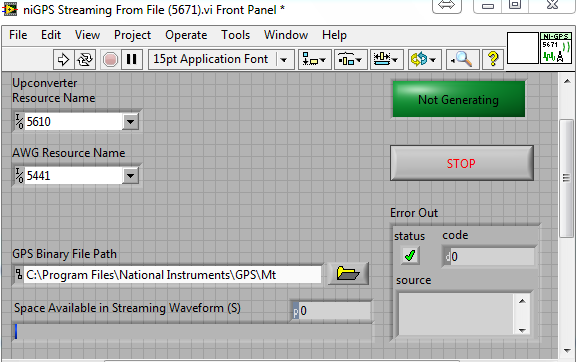Open the File menu
Viewport: 576px width, 362px height.
point(18,35)
